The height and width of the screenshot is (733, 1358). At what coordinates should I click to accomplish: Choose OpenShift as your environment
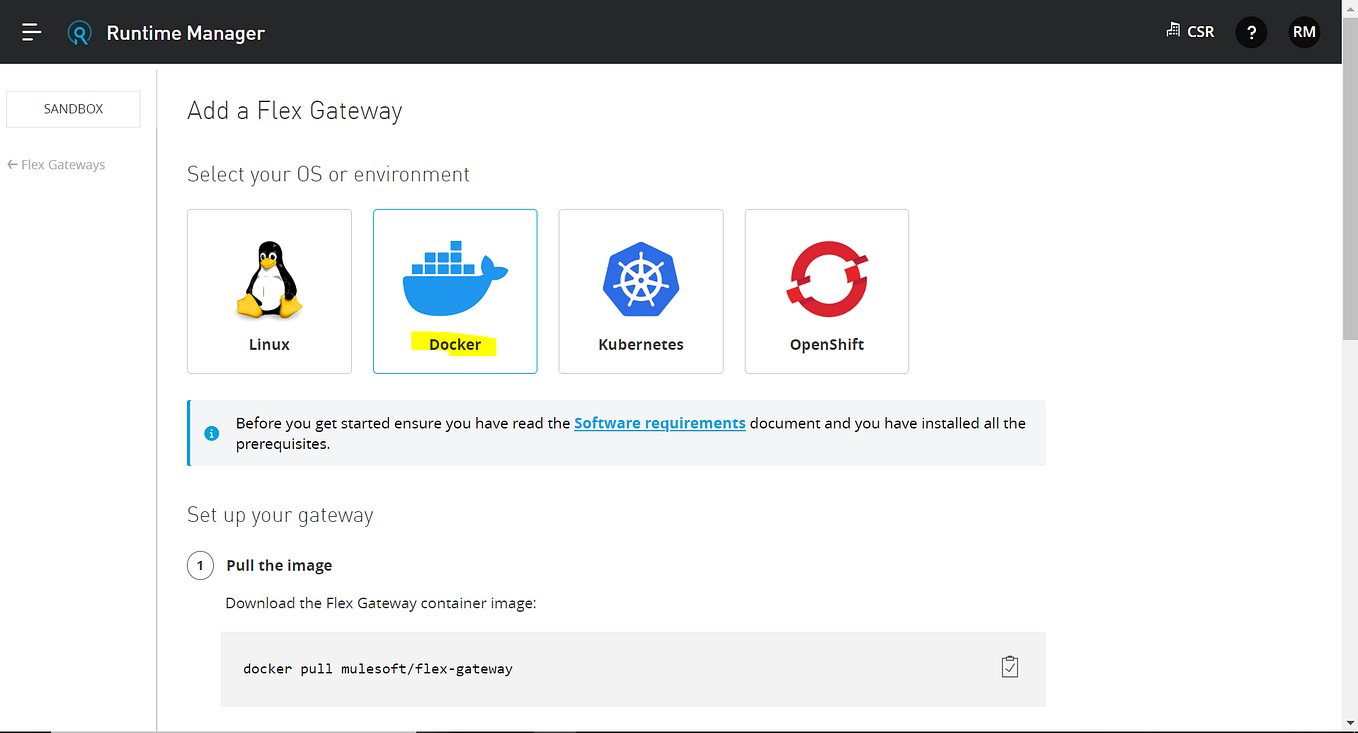826,291
